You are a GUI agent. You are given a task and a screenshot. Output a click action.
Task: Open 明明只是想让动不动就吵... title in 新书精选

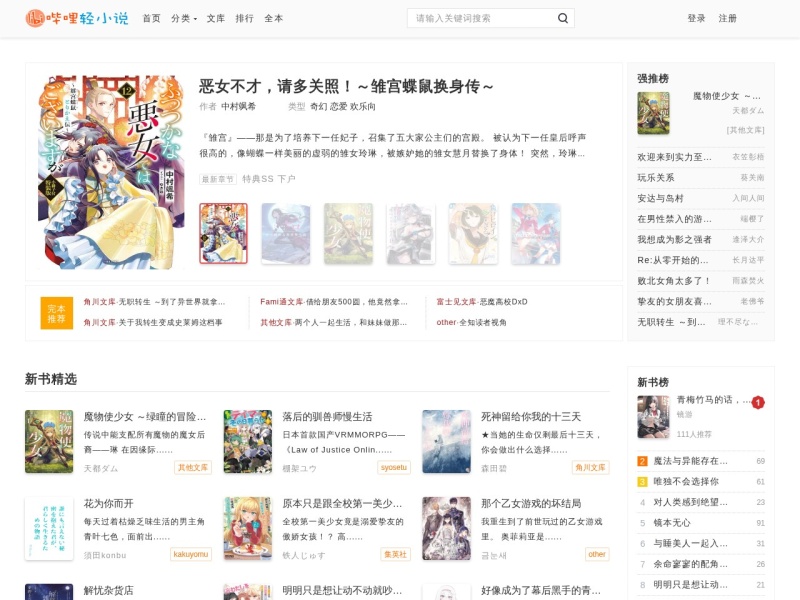click(x=342, y=590)
